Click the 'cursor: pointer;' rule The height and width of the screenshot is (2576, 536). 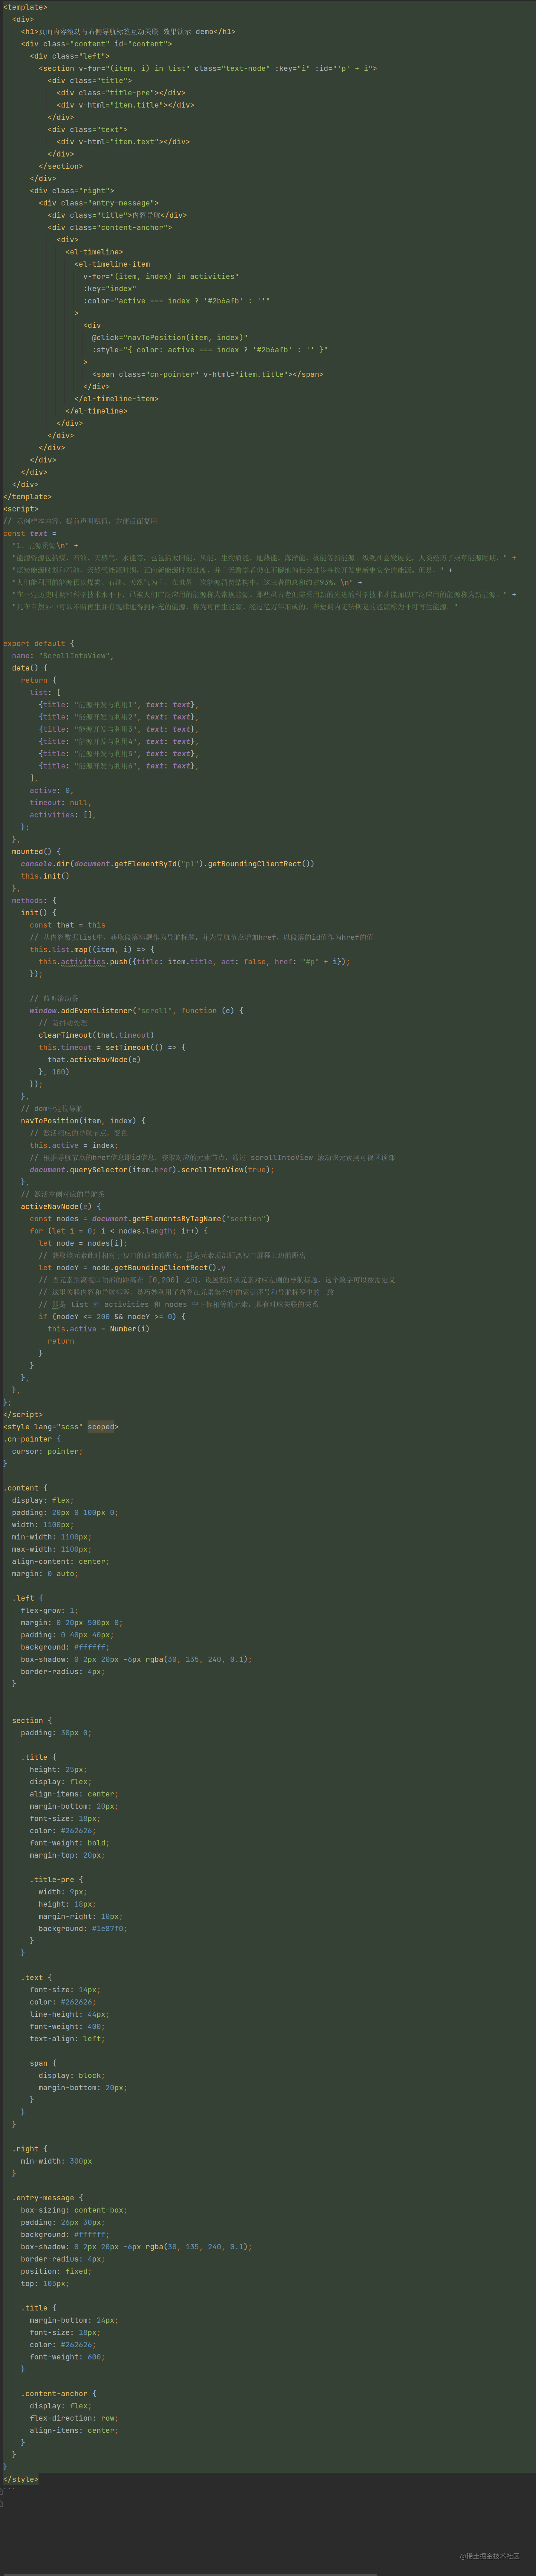[x=47, y=1452]
